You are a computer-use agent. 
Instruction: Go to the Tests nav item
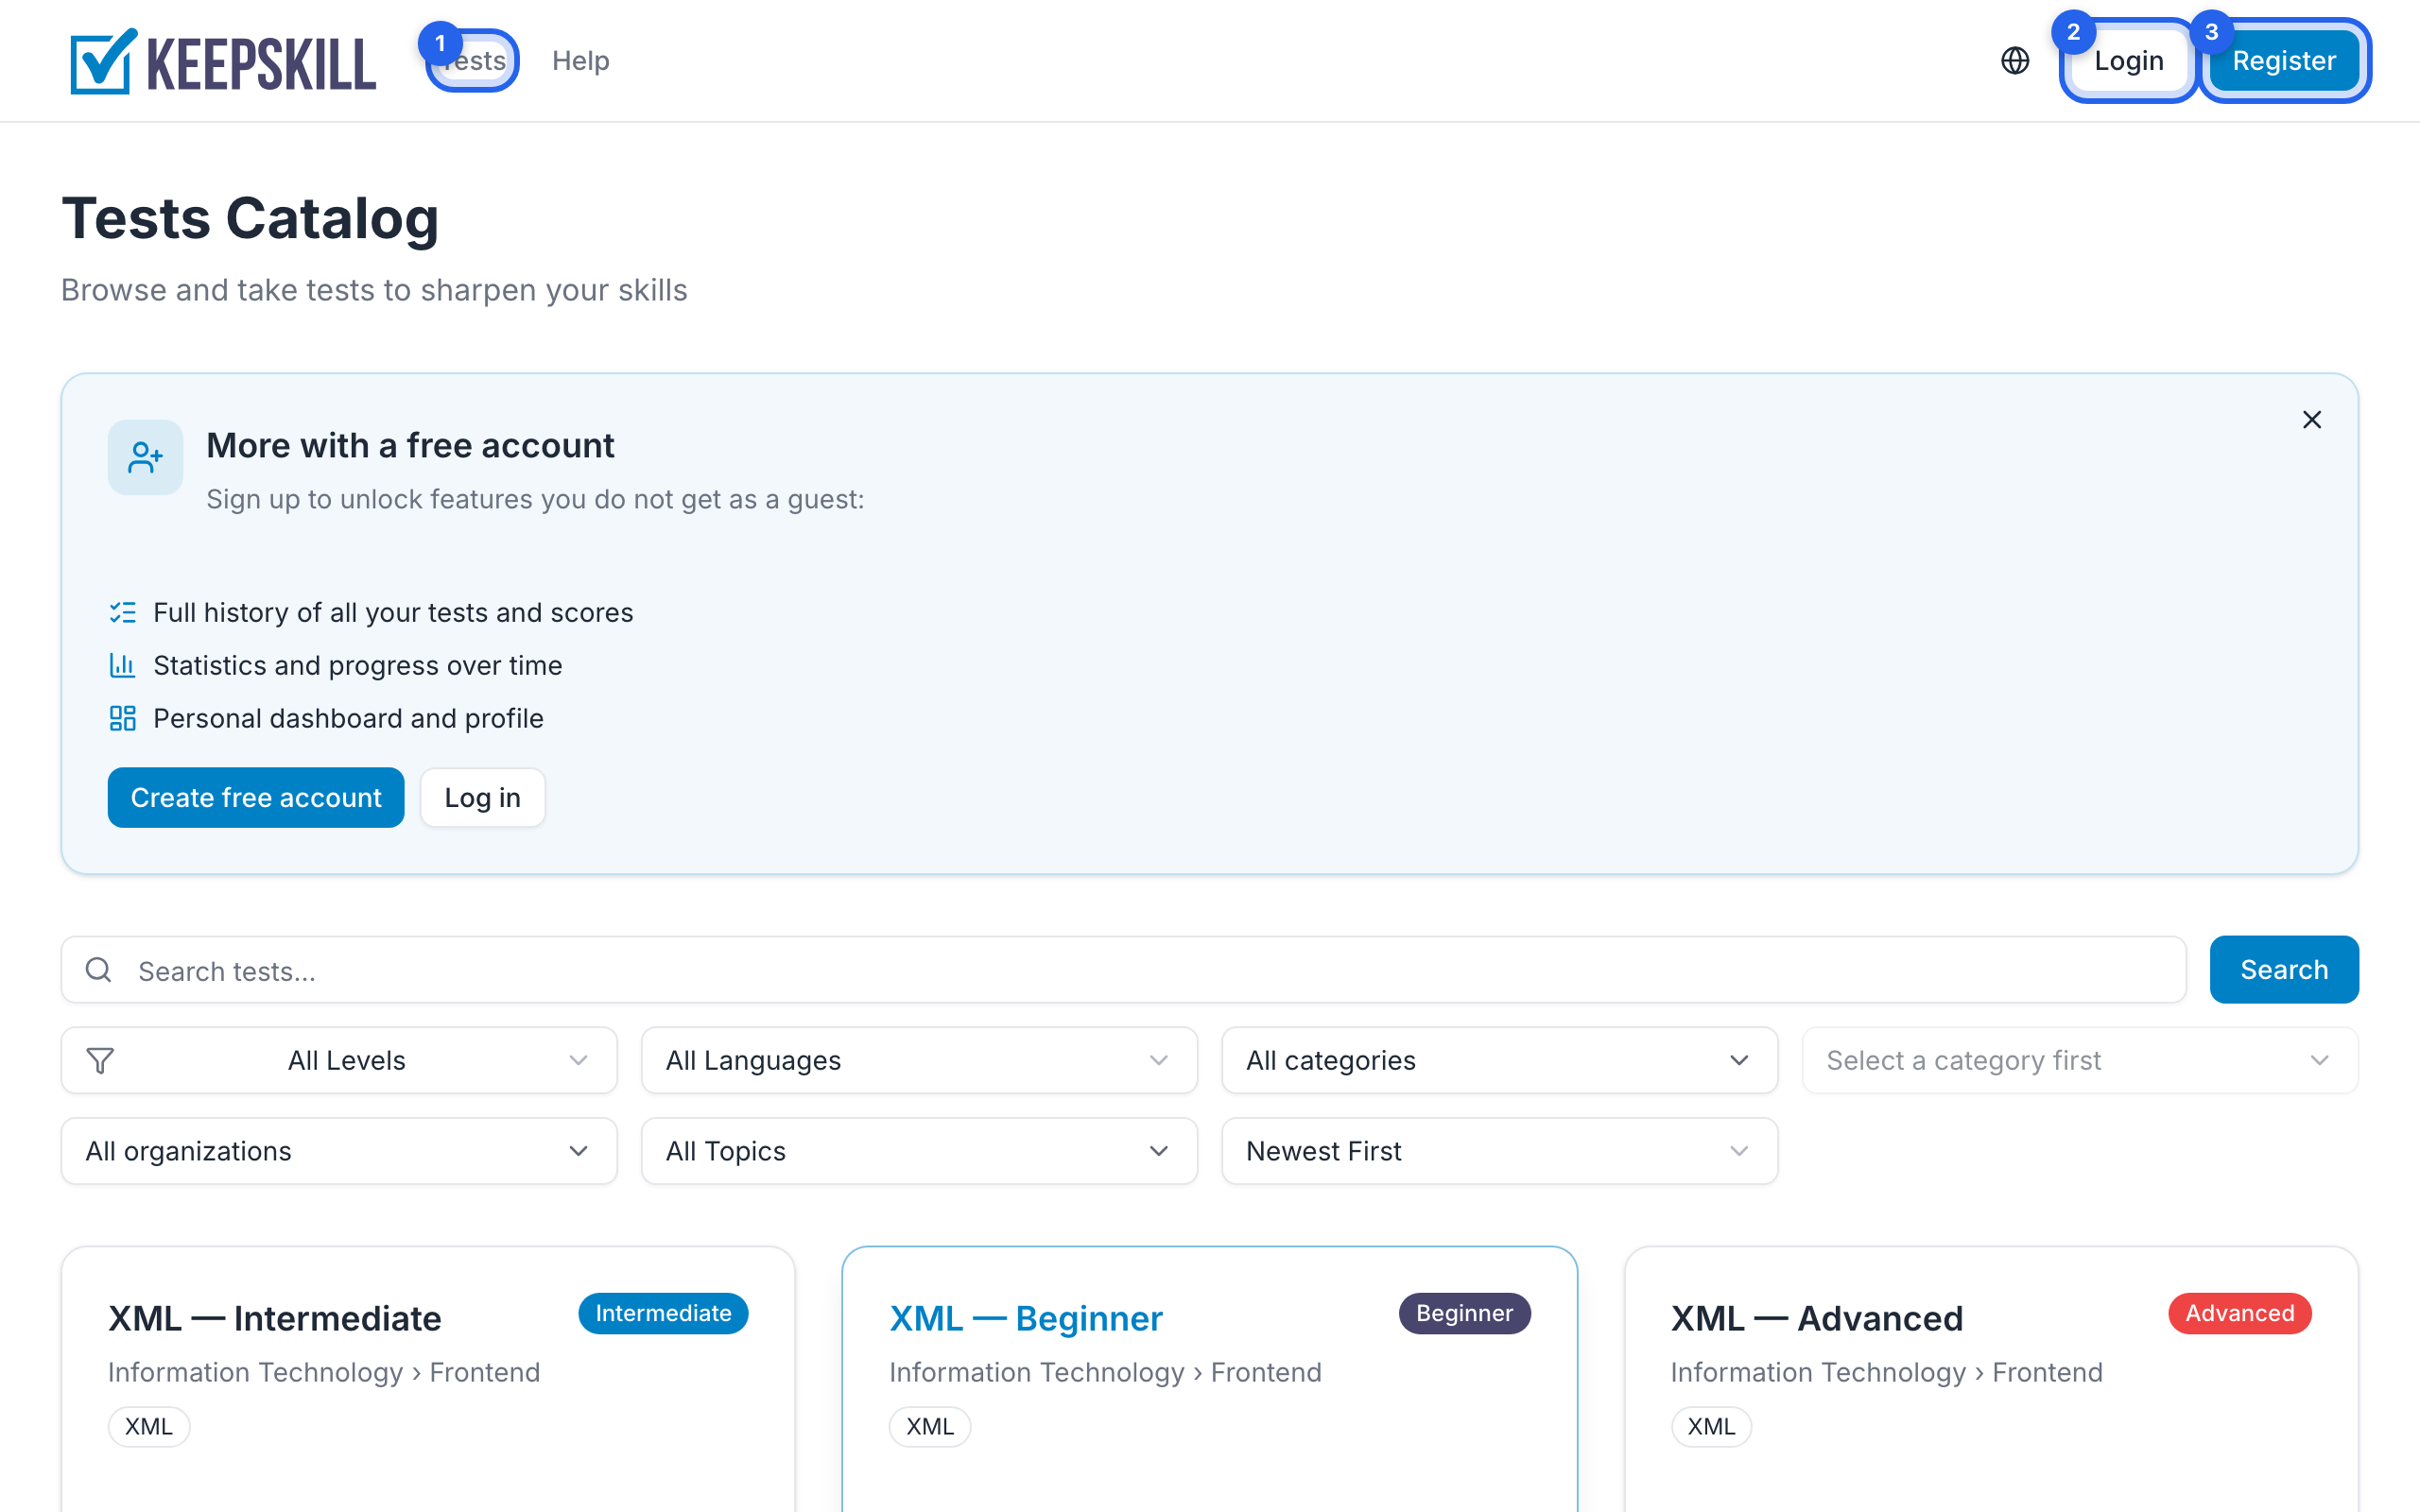click(473, 61)
